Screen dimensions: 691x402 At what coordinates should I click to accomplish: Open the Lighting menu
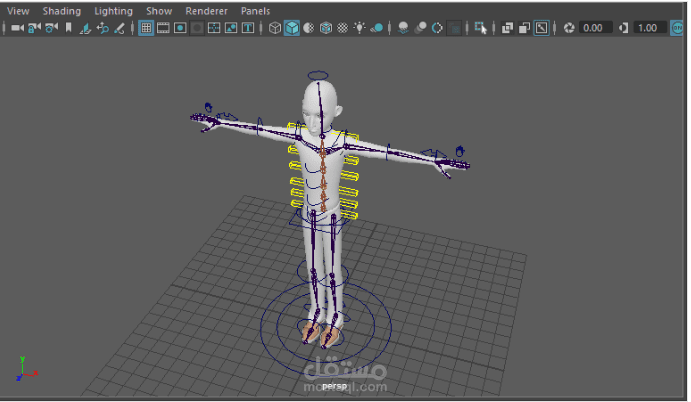tap(113, 11)
